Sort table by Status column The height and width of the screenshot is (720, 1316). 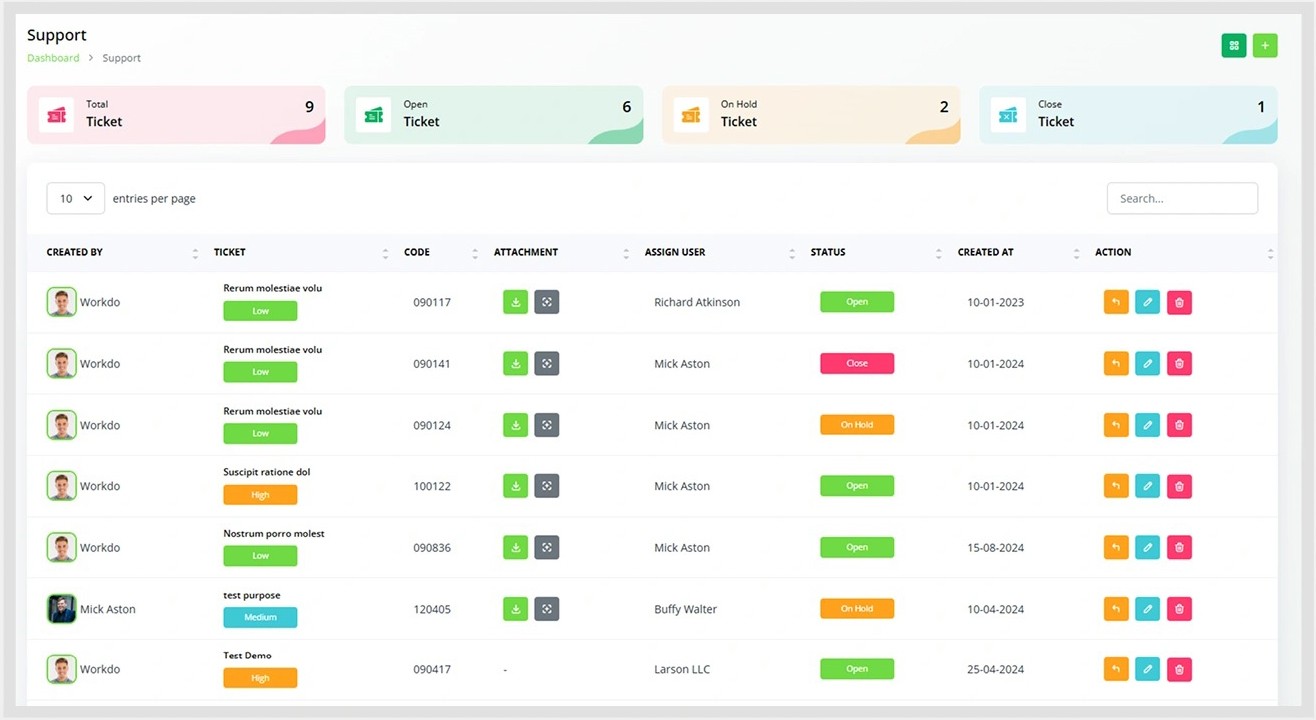[x=939, y=253]
